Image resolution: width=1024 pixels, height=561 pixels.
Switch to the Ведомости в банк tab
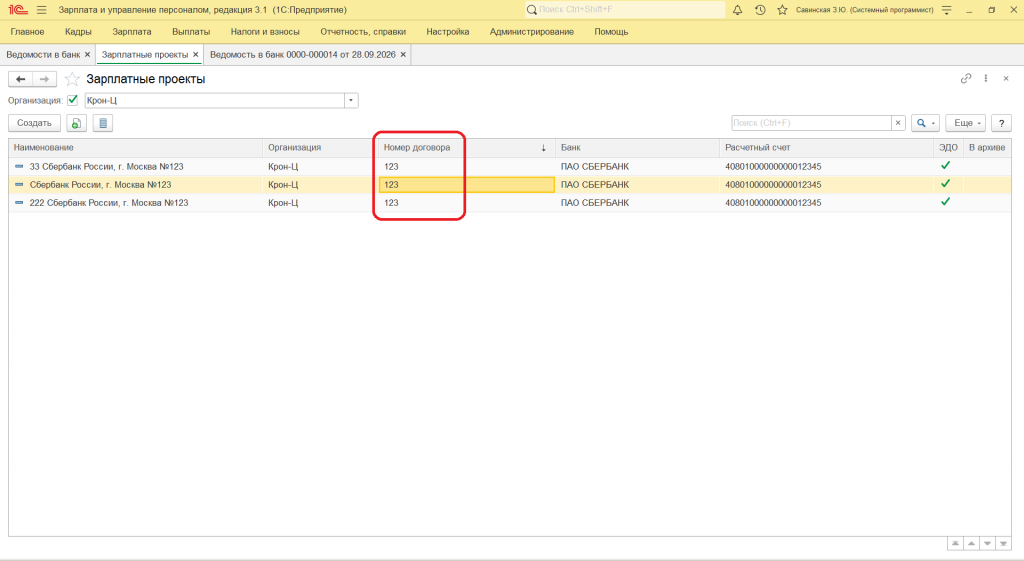click(x=43, y=55)
